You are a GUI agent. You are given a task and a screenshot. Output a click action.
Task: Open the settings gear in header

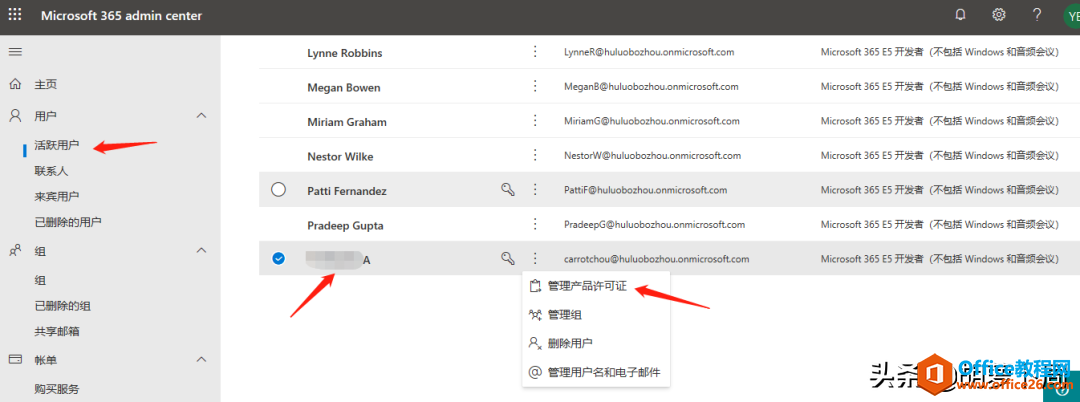pos(999,15)
